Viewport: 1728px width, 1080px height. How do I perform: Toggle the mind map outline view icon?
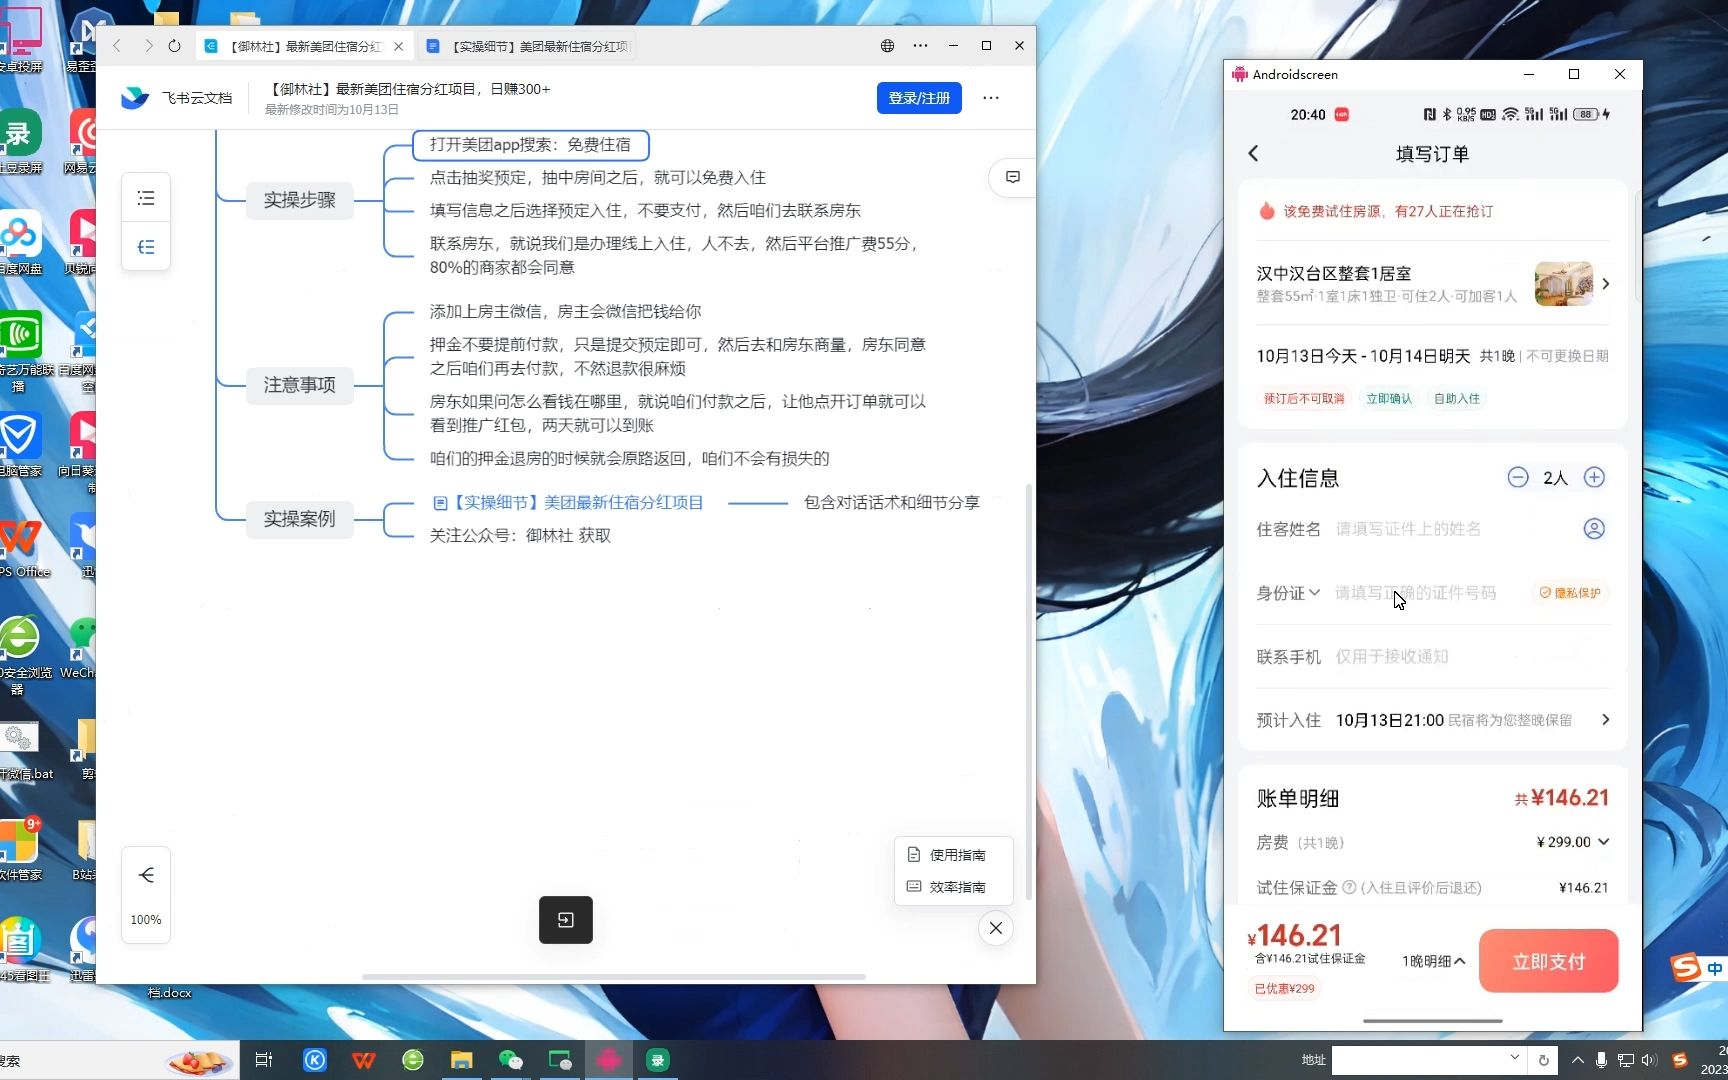146,247
